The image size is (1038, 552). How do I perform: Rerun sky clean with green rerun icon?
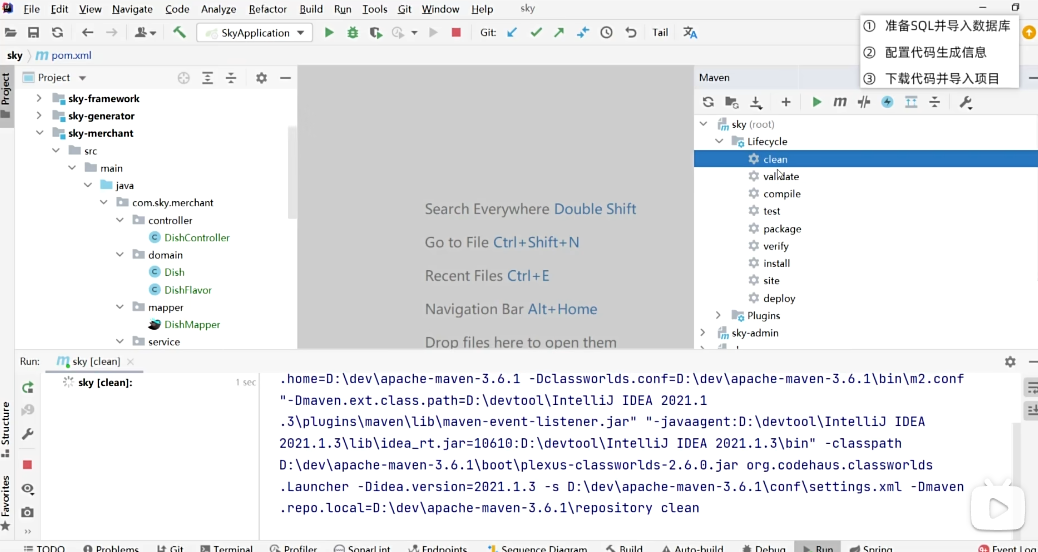(27, 387)
